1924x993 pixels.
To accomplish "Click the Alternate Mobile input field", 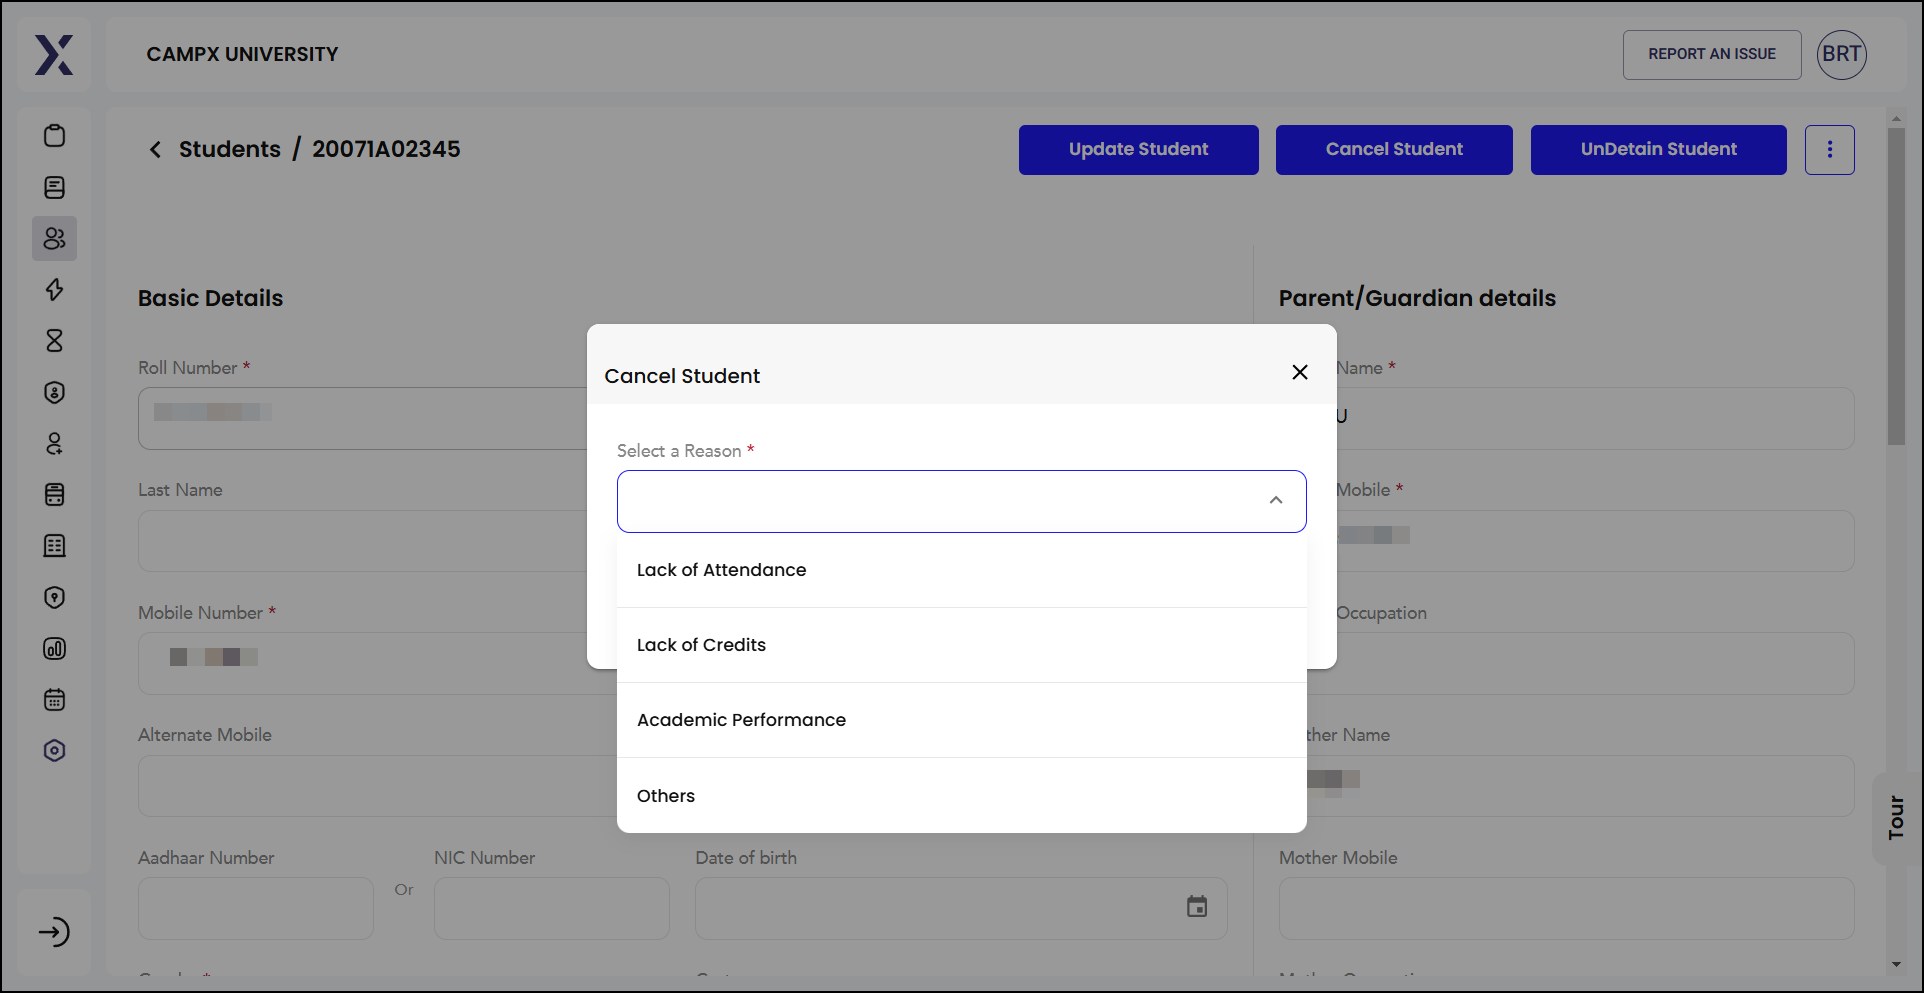I will (377, 786).
